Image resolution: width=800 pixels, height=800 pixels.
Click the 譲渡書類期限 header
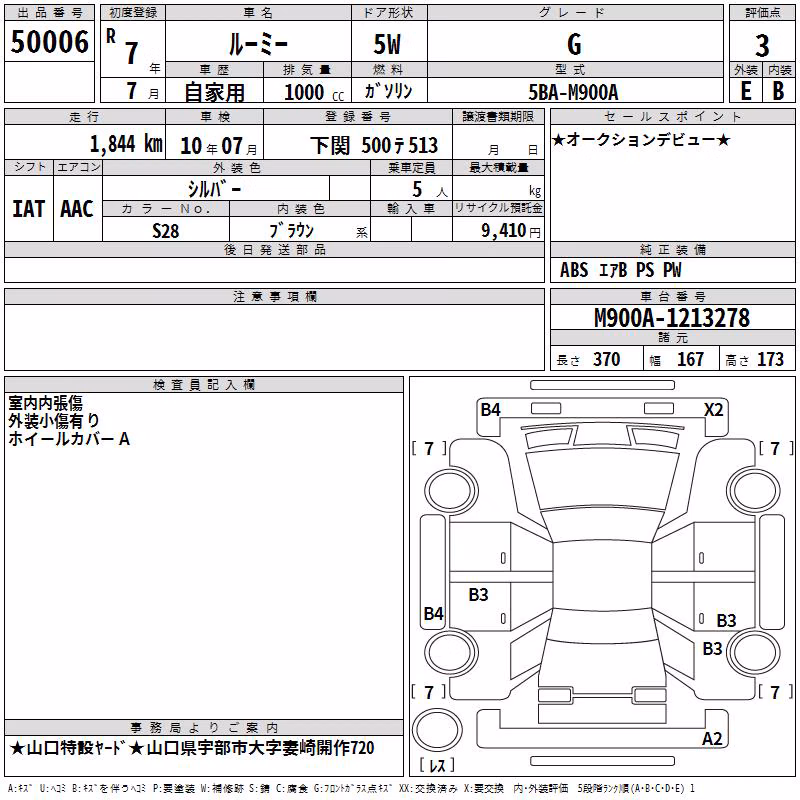(x=498, y=117)
